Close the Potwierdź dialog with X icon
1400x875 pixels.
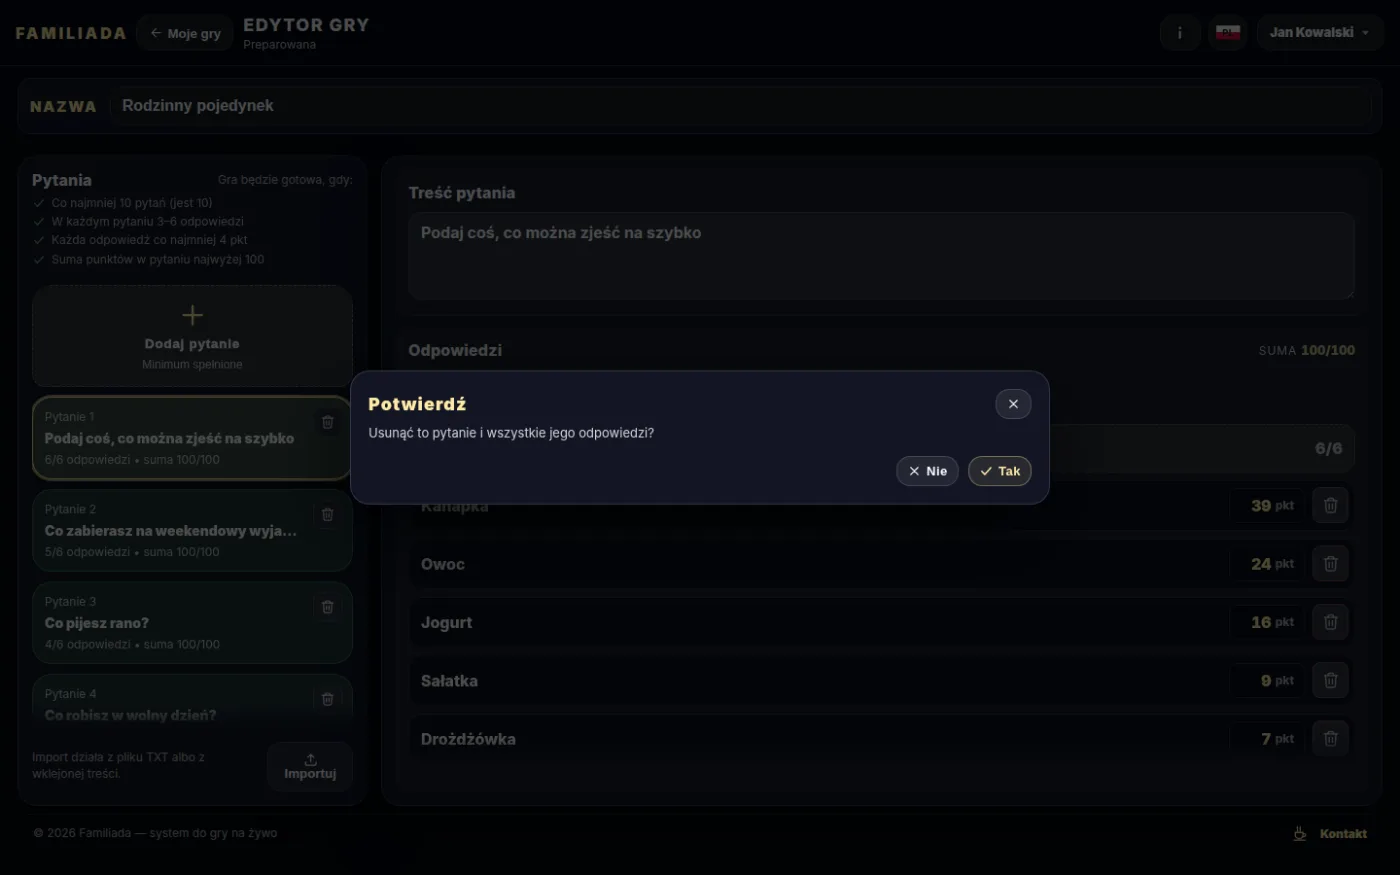coord(1013,404)
